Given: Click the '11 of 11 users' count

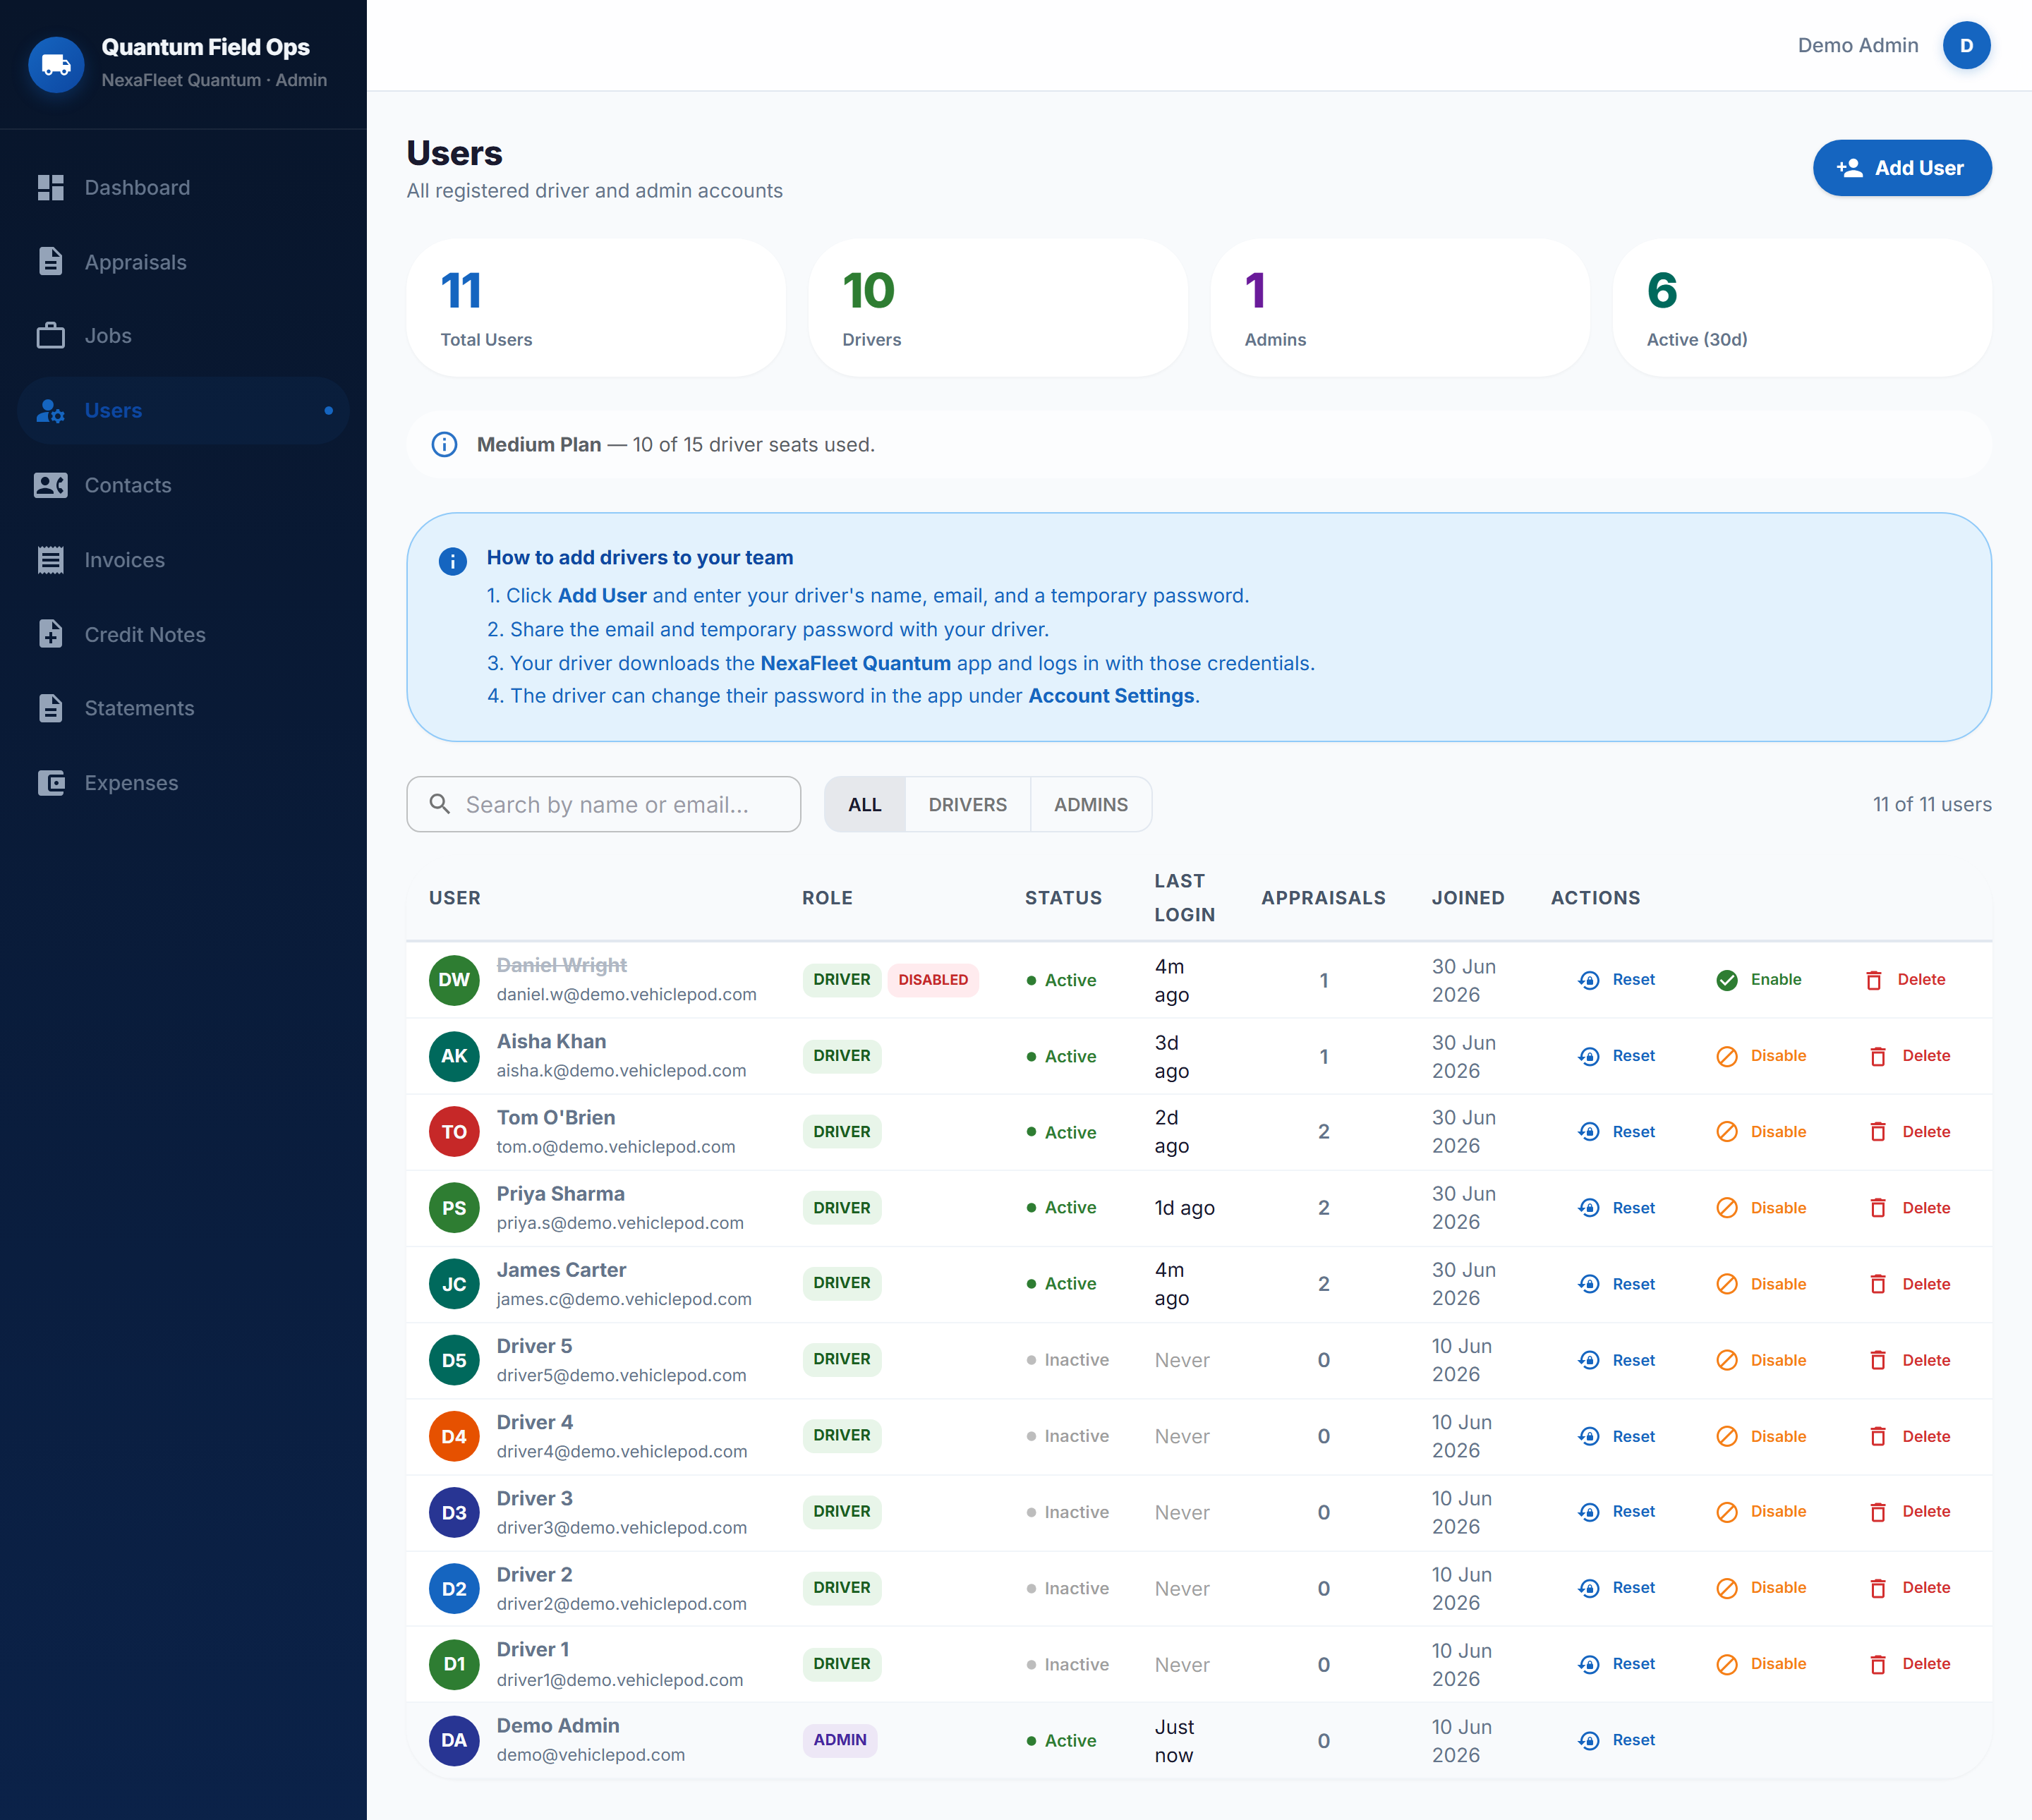Looking at the screenshot, I should click(x=1932, y=804).
